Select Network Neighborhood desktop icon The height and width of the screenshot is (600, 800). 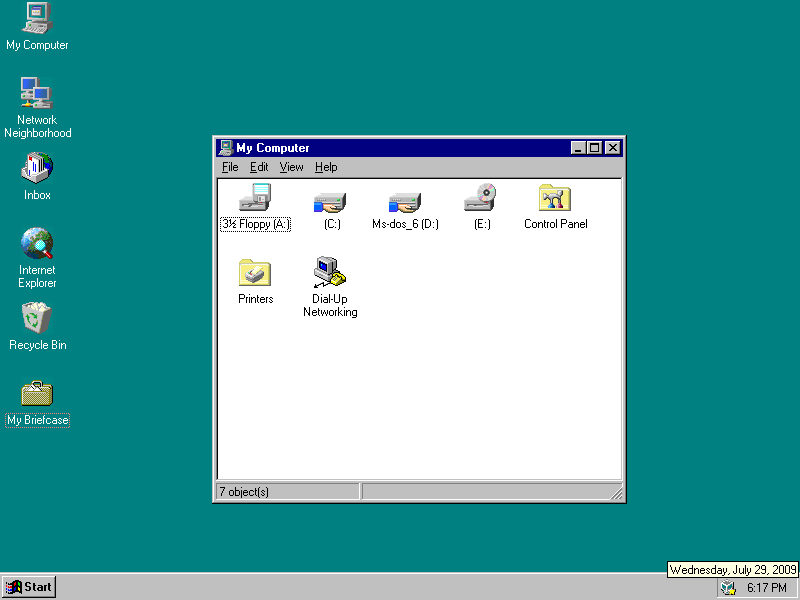pyautogui.click(x=37, y=93)
